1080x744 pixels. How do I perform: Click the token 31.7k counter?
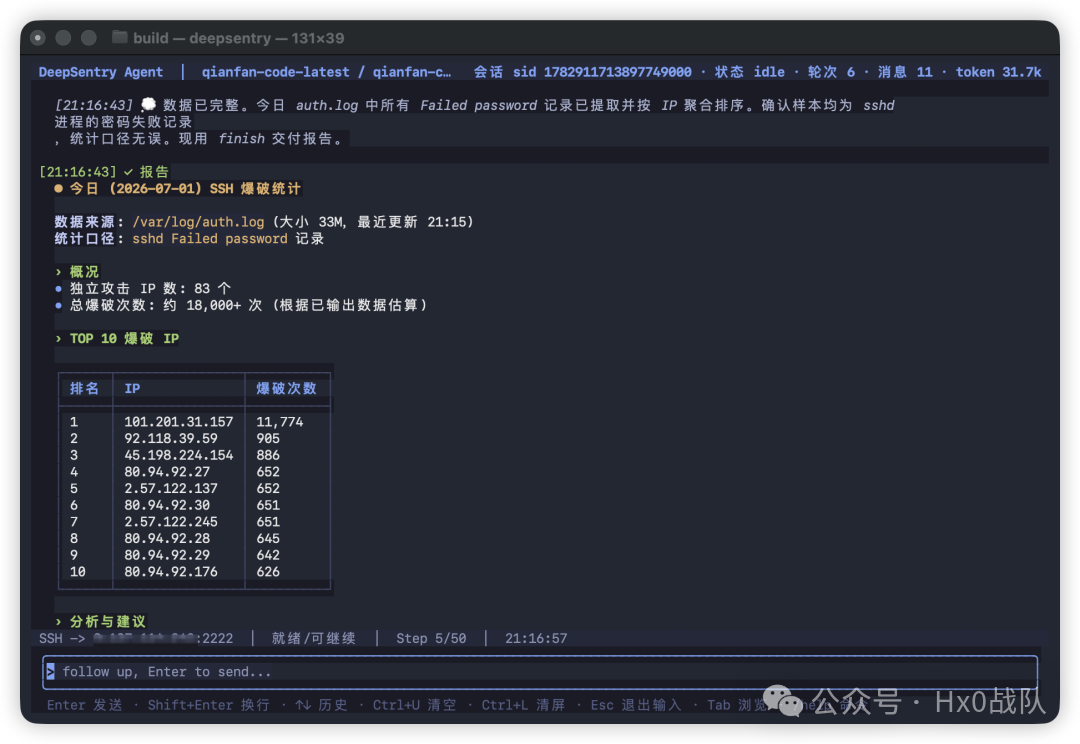point(998,72)
